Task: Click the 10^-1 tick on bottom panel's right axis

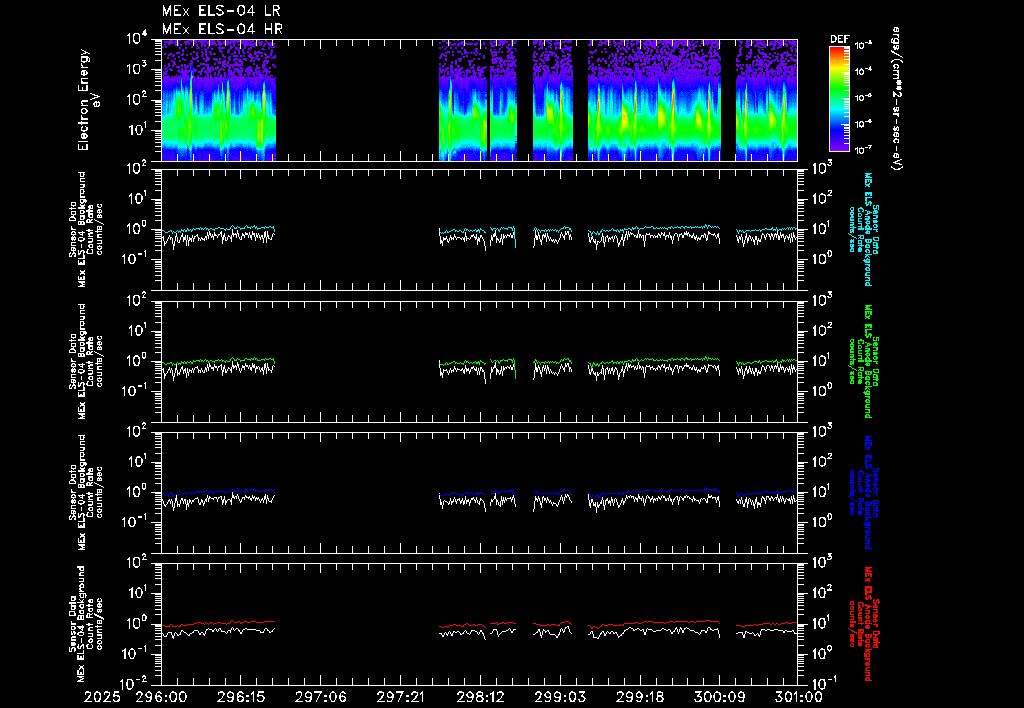Action: [824, 683]
